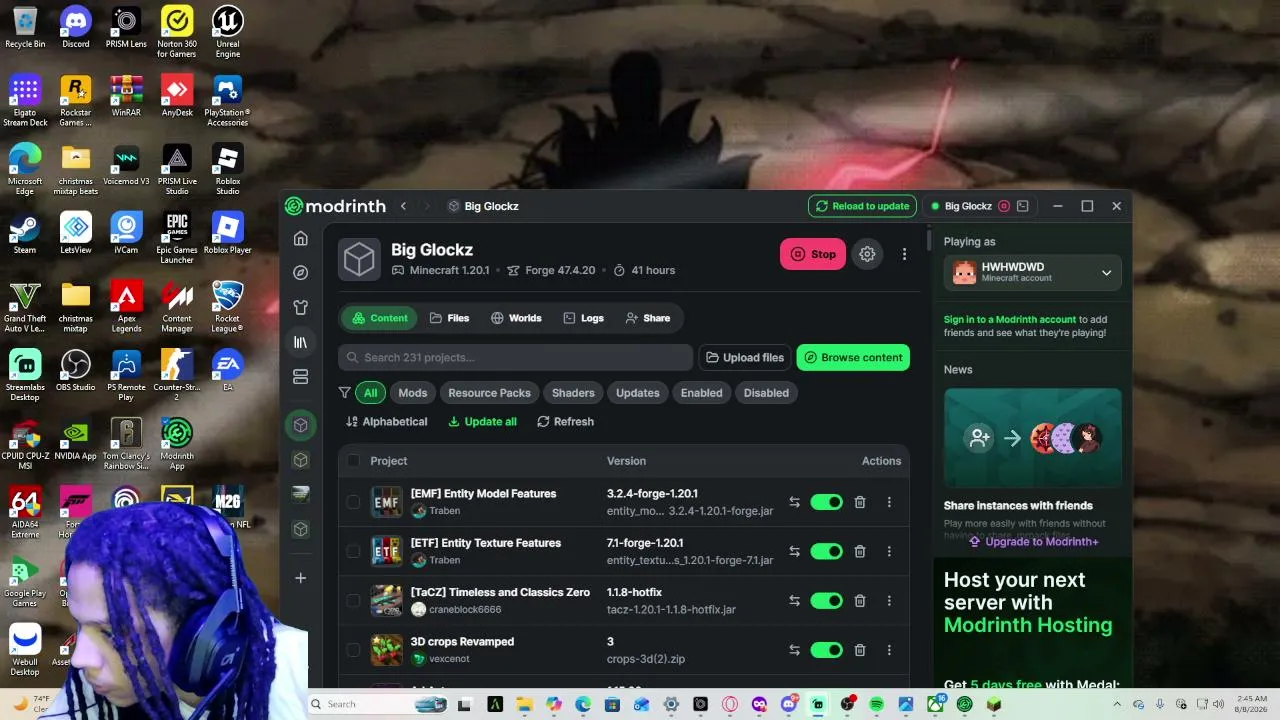Open Discord desktop shortcut

point(76,28)
